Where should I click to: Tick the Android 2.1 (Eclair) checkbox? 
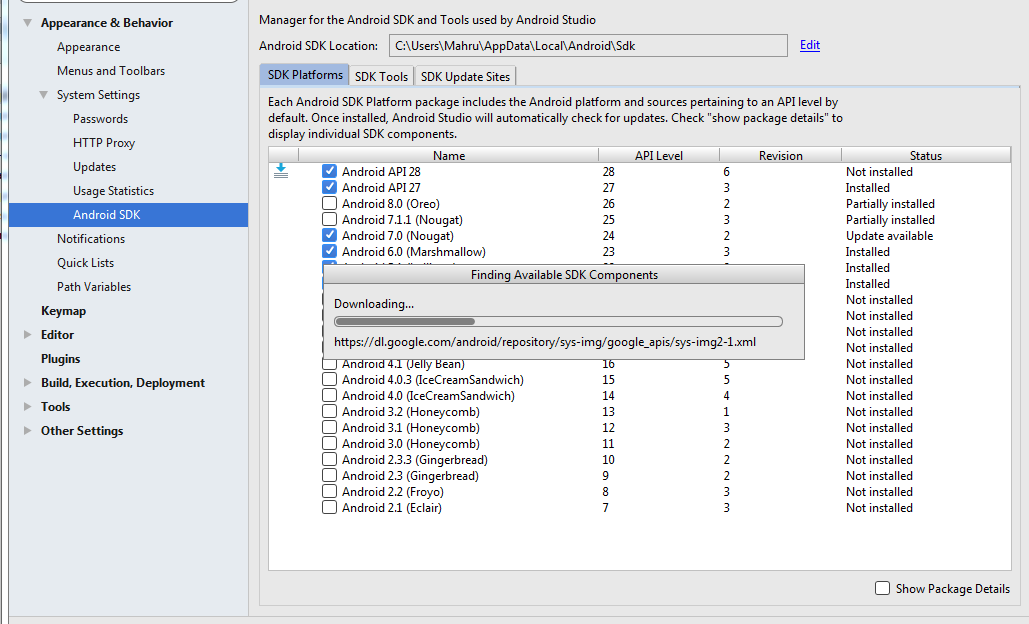[x=329, y=508]
